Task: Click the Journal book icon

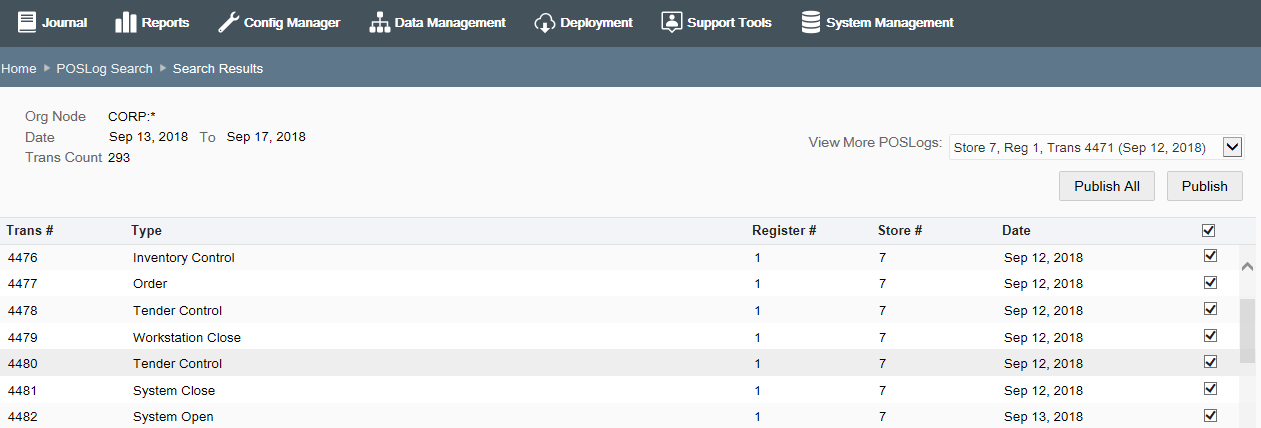Action: pyautogui.click(x=27, y=22)
